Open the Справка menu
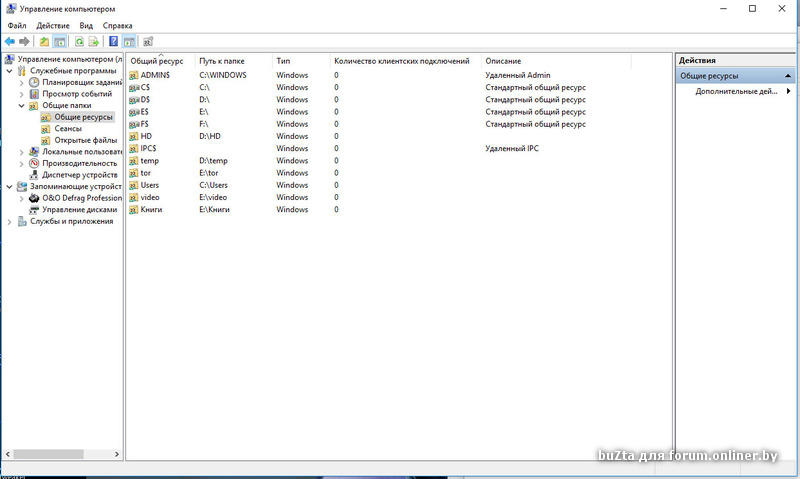Screen dimensions: 800x479 tap(117, 26)
